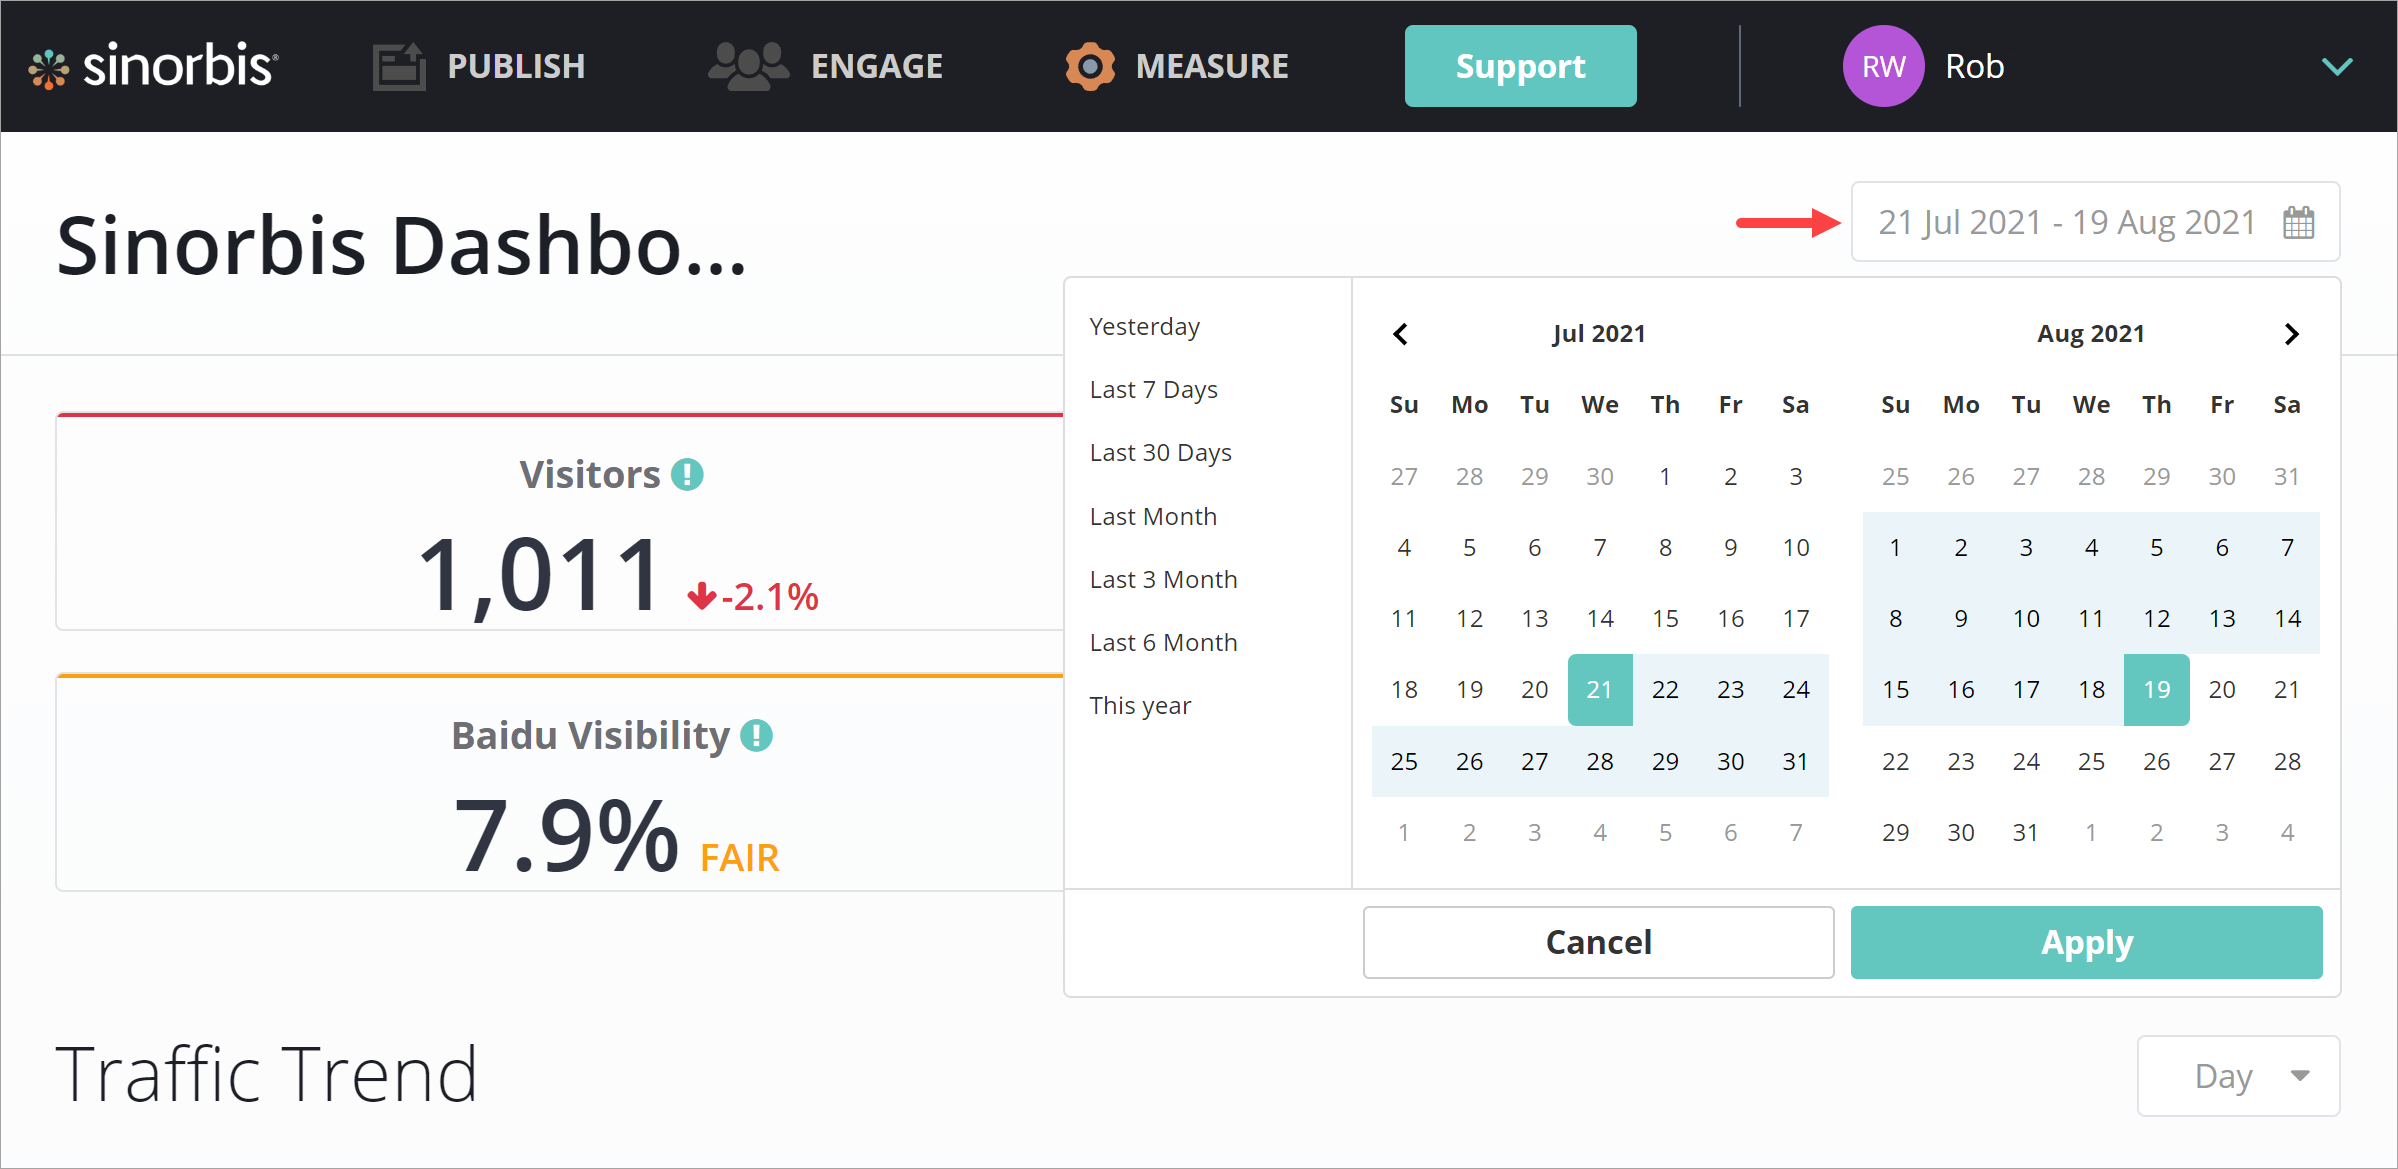Click the Baidu Visibility info icon

pos(757,736)
